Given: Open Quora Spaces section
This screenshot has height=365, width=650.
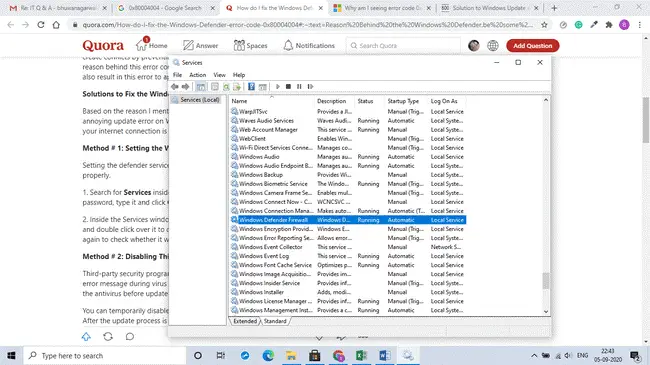Looking at the screenshot, I should pos(250,45).
